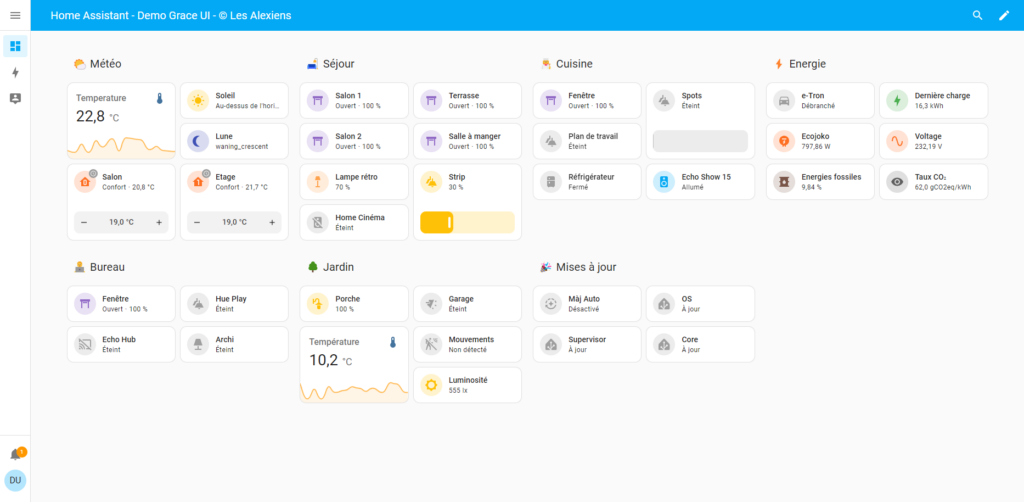Click the Core update icon
Viewport: 1024px width, 502px height.
click(x=664, y=345)
